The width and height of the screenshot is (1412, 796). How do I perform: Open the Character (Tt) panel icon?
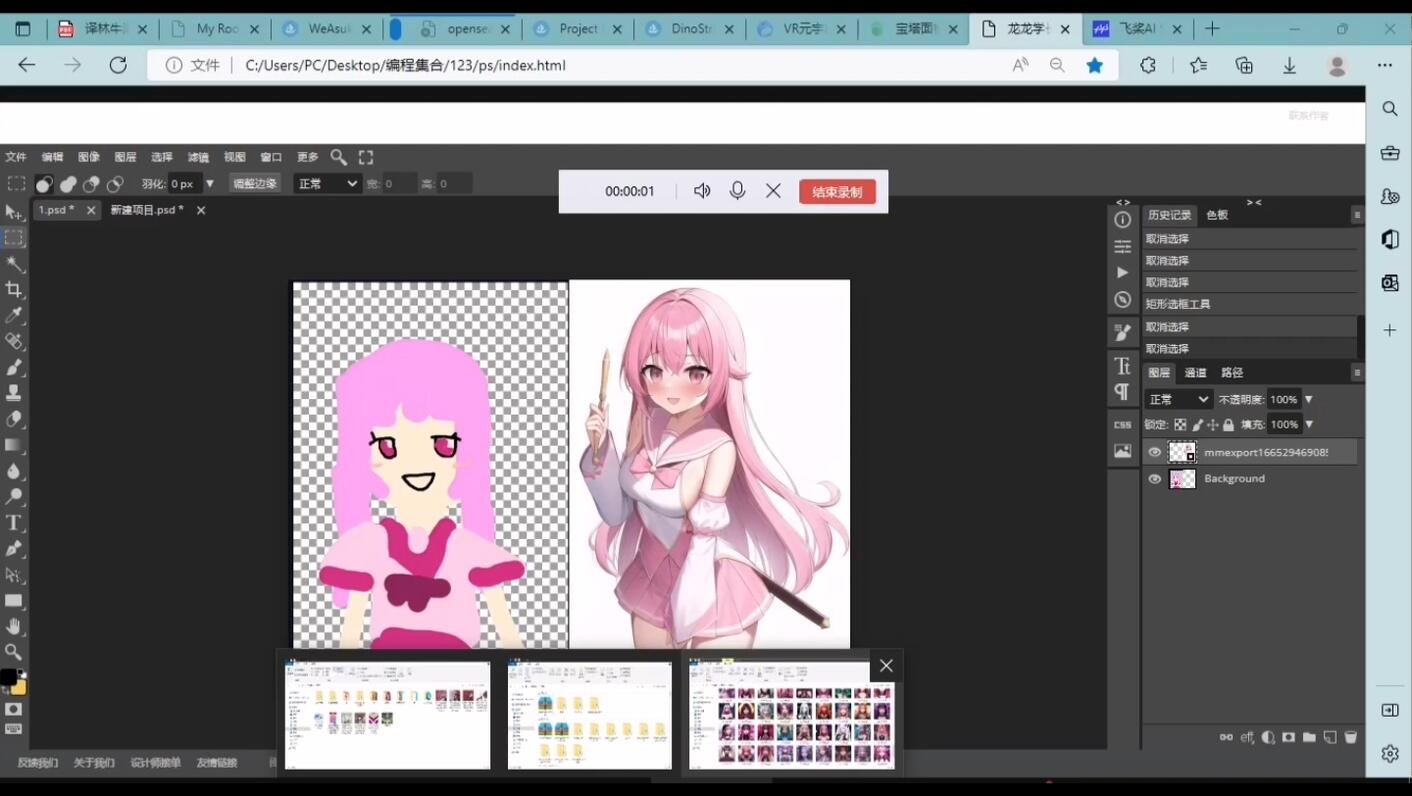1123,365
